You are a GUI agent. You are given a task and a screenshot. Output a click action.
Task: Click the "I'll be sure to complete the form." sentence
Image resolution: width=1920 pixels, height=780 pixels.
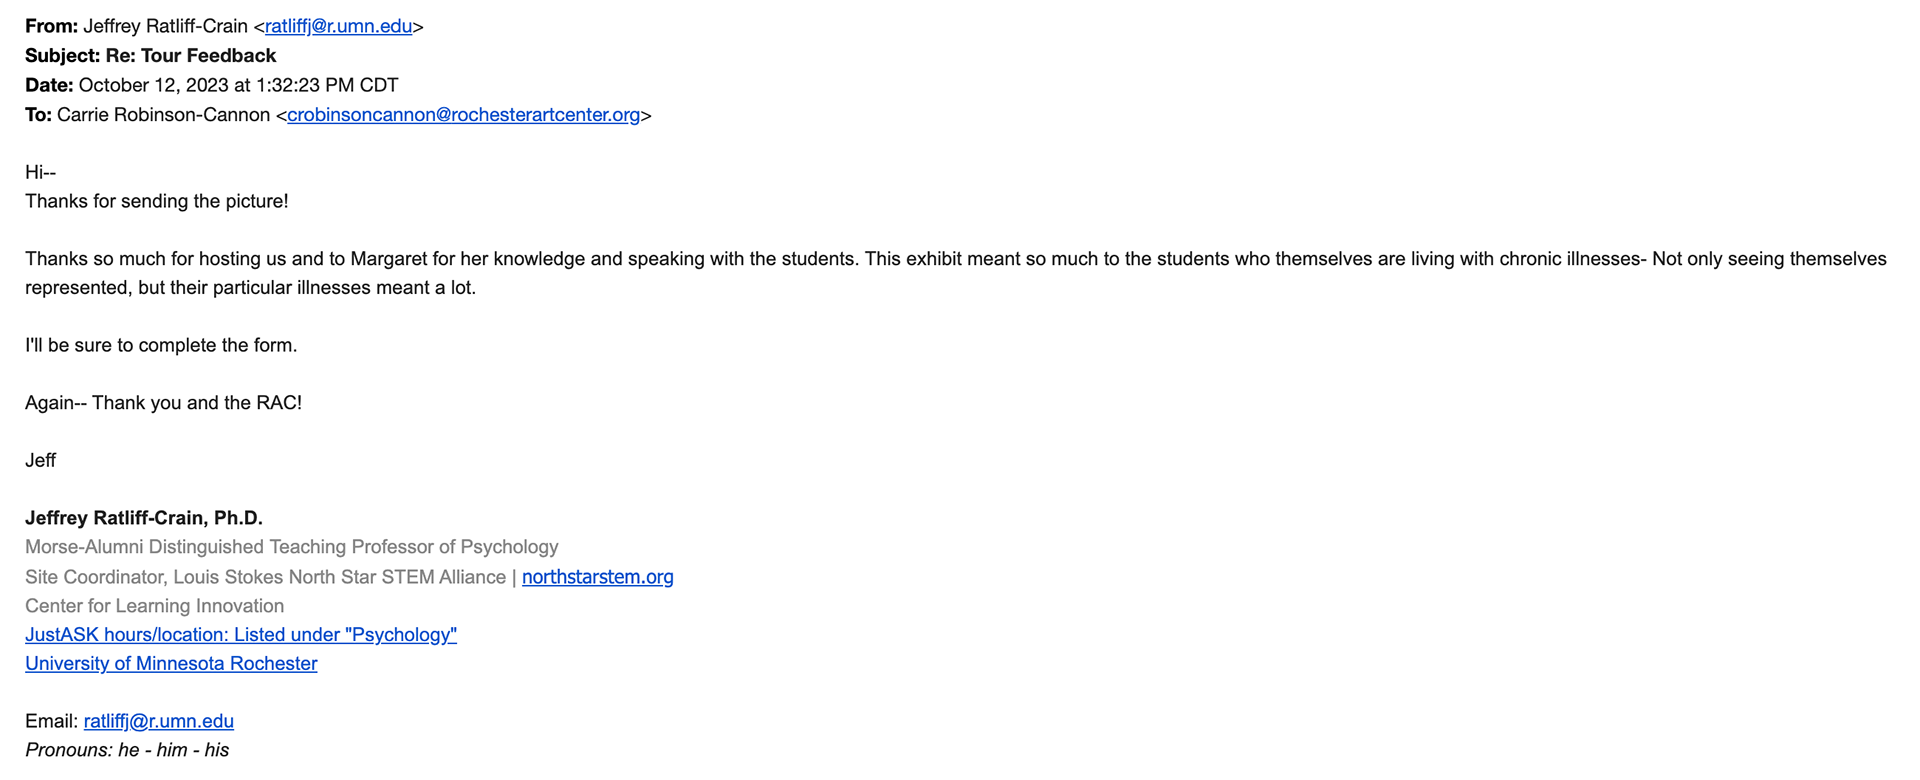(161, 346)
